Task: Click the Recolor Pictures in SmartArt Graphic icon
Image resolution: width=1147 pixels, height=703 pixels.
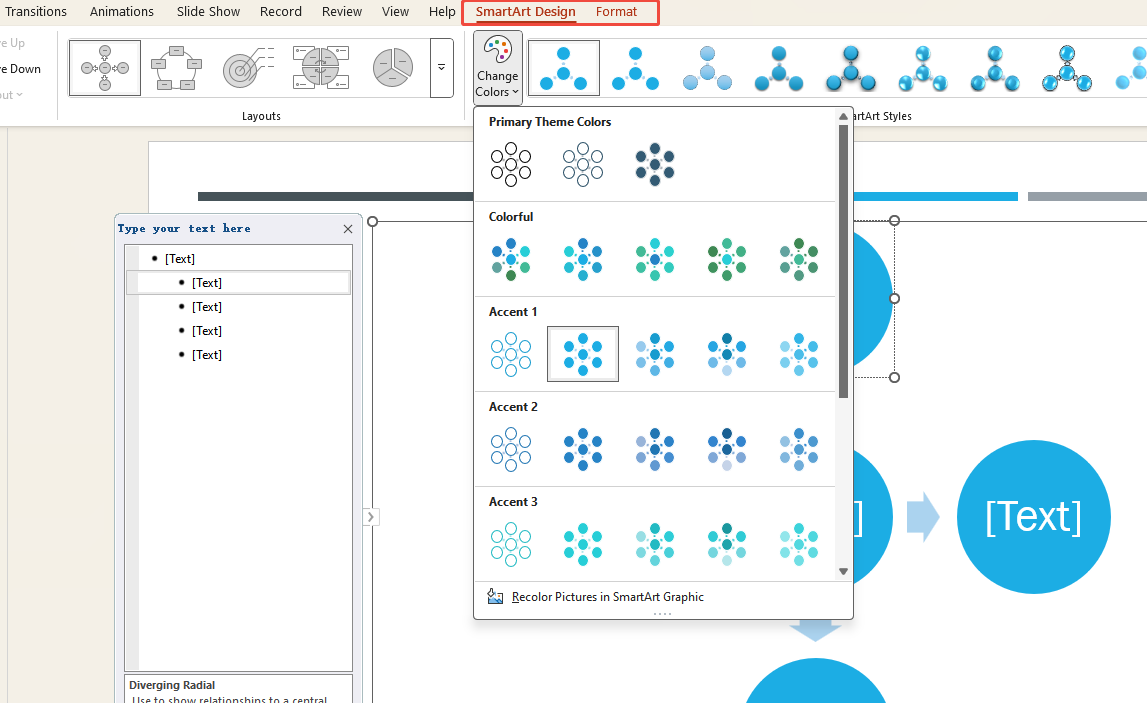Action: pyautogui.click(x=495, y=597)
